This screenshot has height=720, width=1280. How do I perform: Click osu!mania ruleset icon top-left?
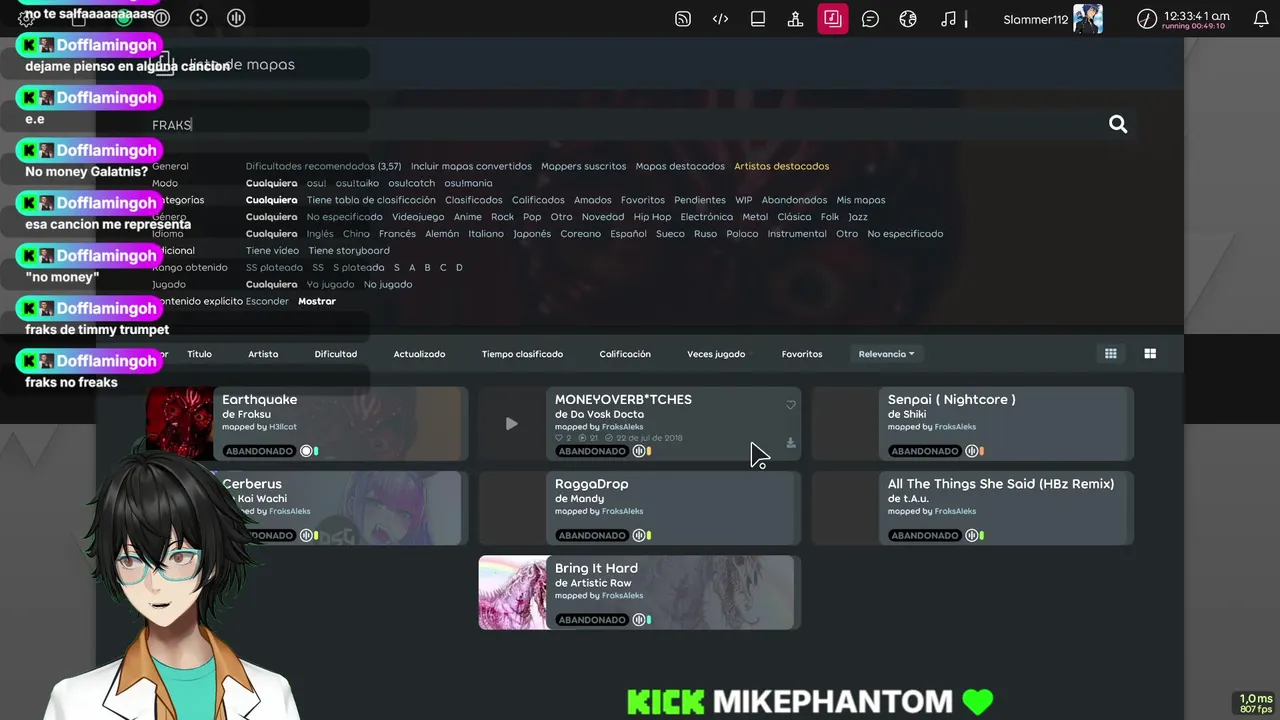point(236,18)
